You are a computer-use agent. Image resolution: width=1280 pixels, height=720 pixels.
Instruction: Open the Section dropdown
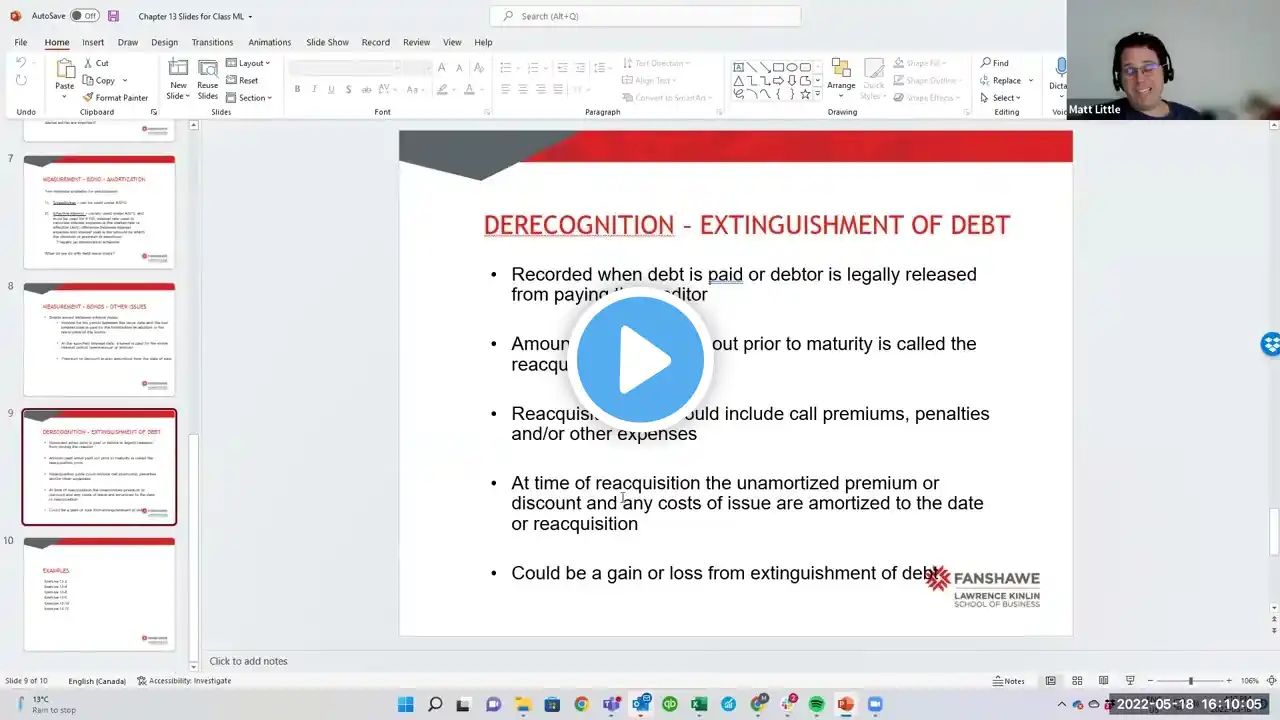(x=248, y=97)
